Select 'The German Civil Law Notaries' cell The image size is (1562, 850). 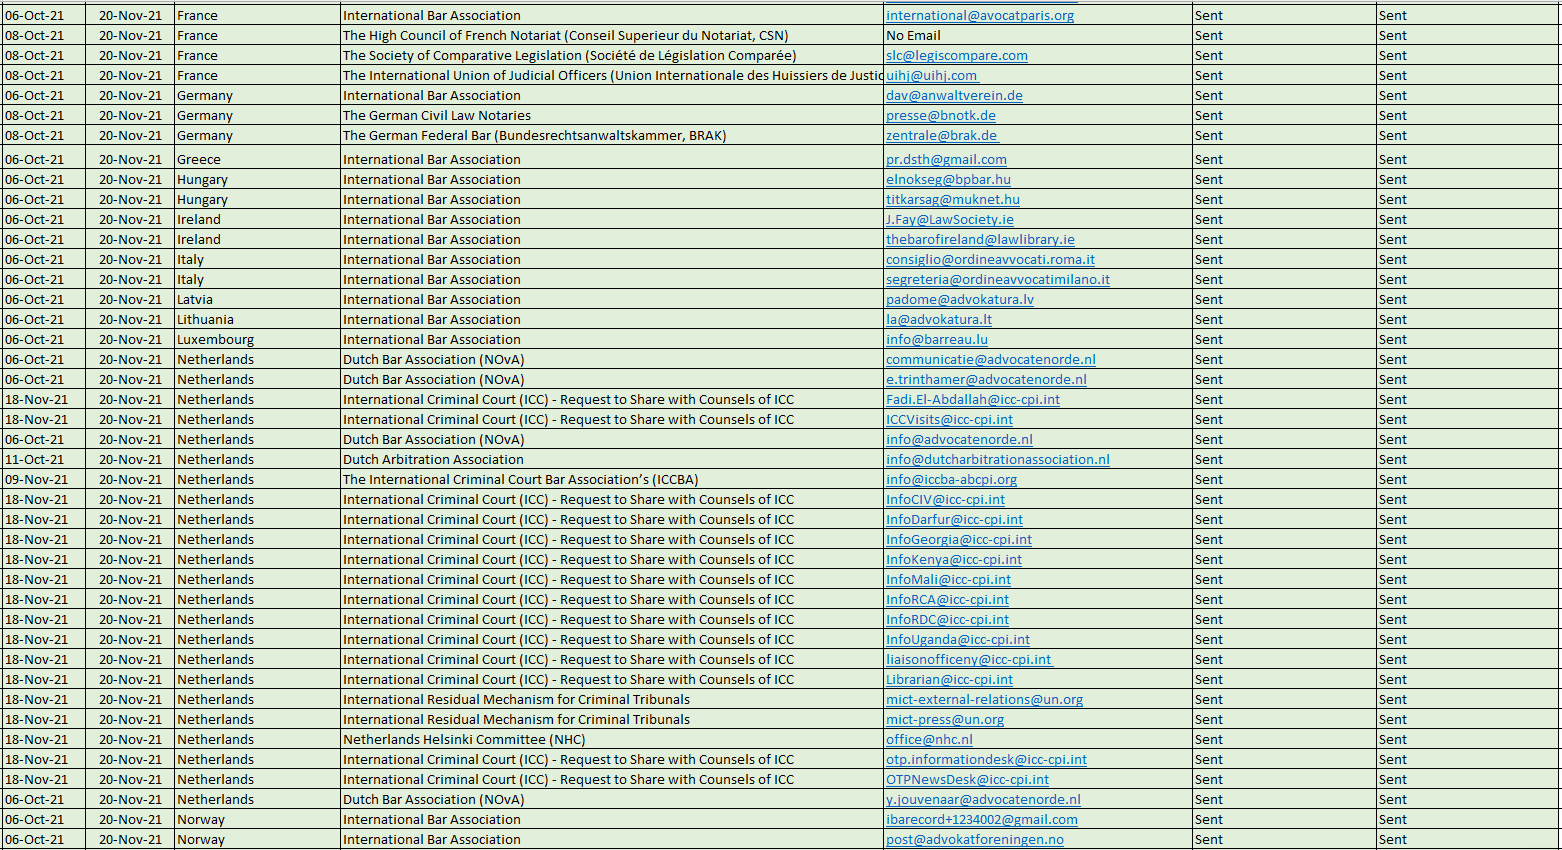[612, 116]
